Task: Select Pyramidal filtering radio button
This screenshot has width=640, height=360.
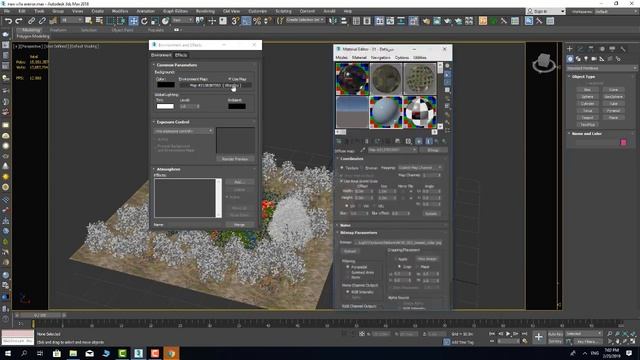Action: (348, 267)
